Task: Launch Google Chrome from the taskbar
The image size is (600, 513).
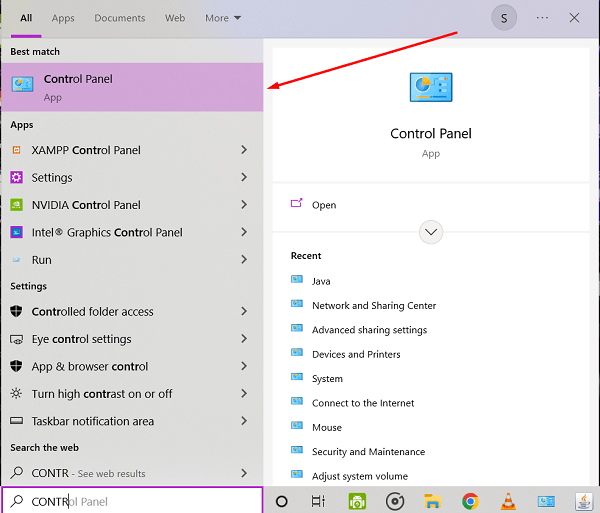Action: tap(470, 501)
